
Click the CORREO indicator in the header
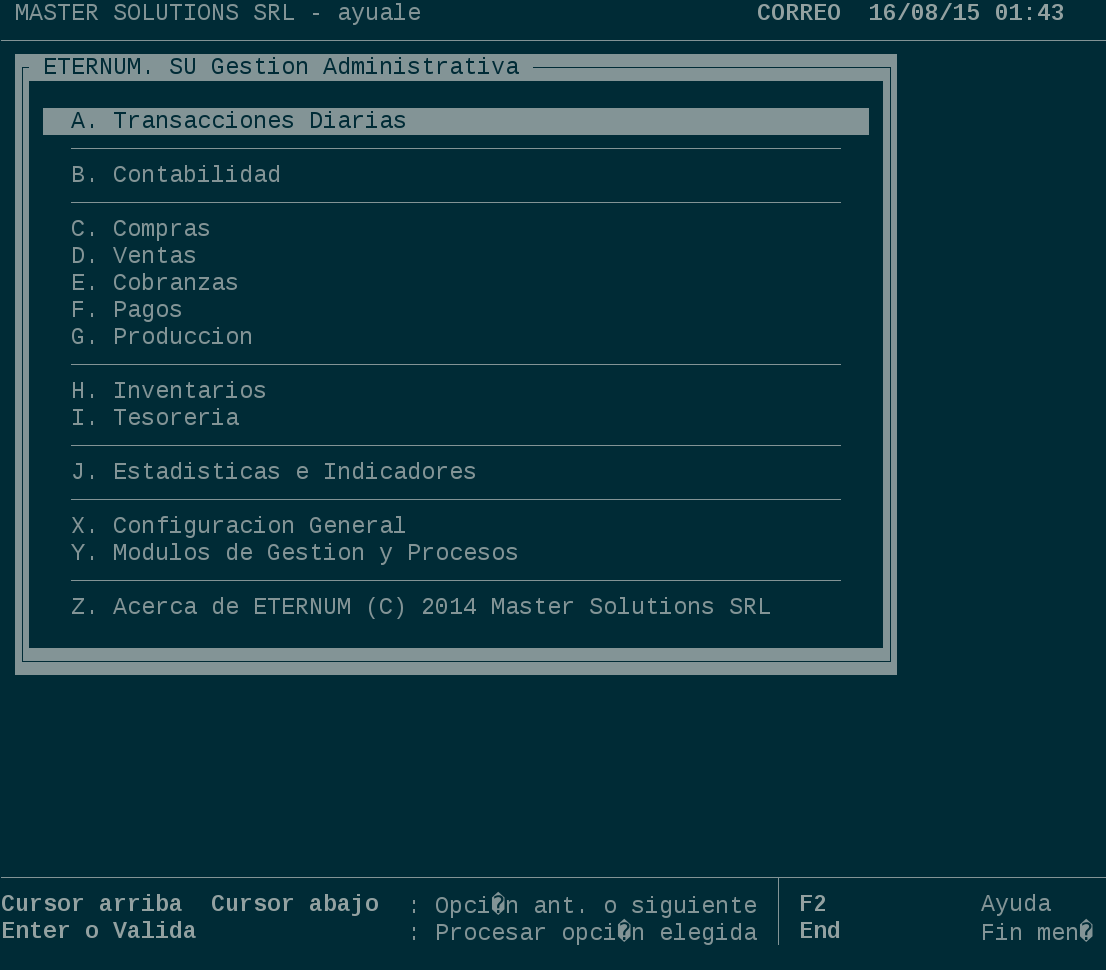pyautogui.click(x=798, y=13)
